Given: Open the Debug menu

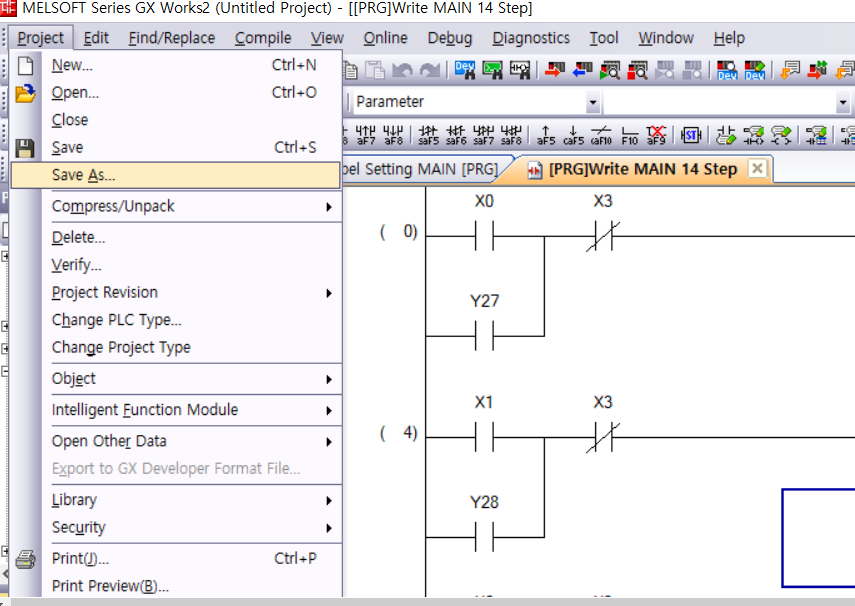Looking at the screenshot, I should pos(450,38).
